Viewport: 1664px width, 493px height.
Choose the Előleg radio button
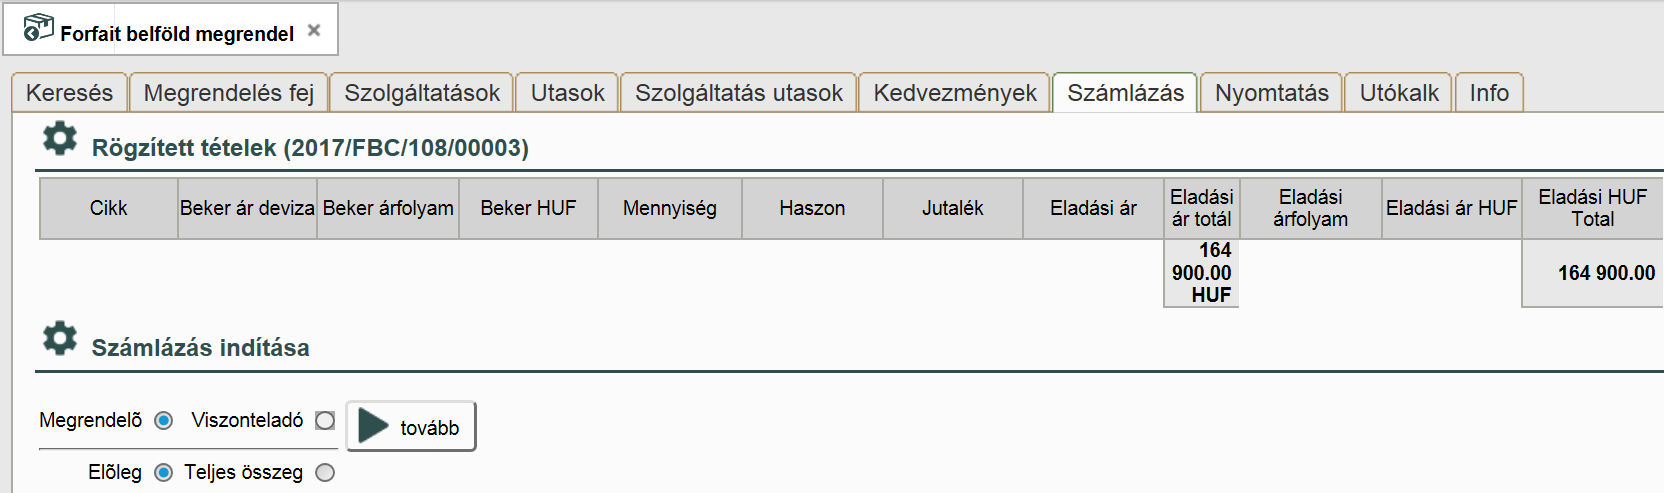click(164, 473)
